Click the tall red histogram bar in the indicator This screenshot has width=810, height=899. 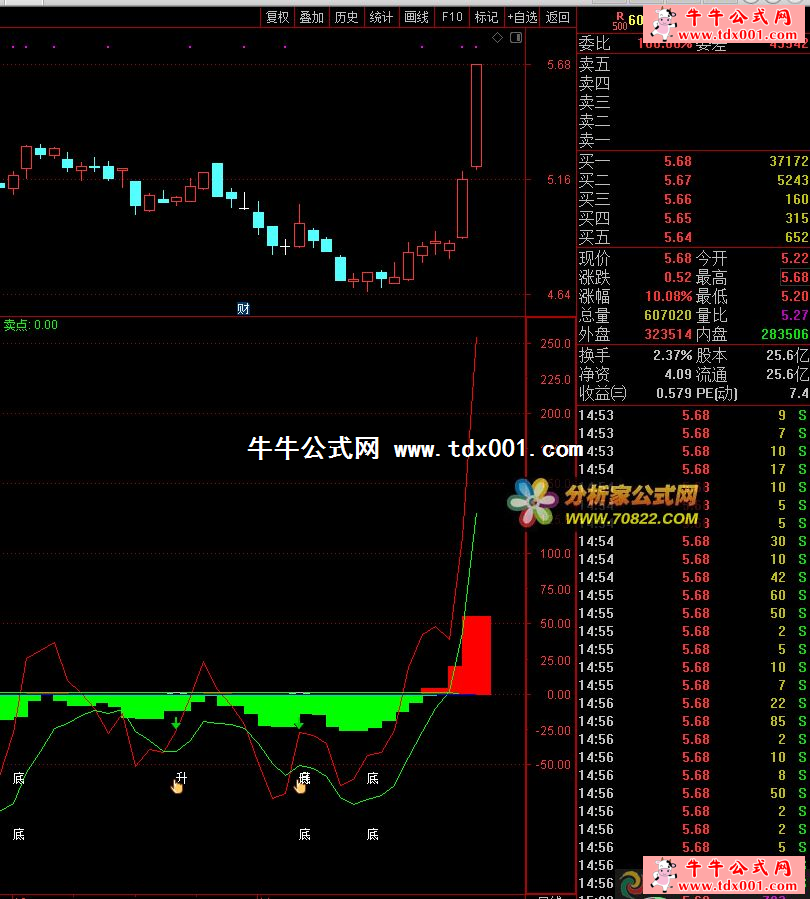coord(477,655)
